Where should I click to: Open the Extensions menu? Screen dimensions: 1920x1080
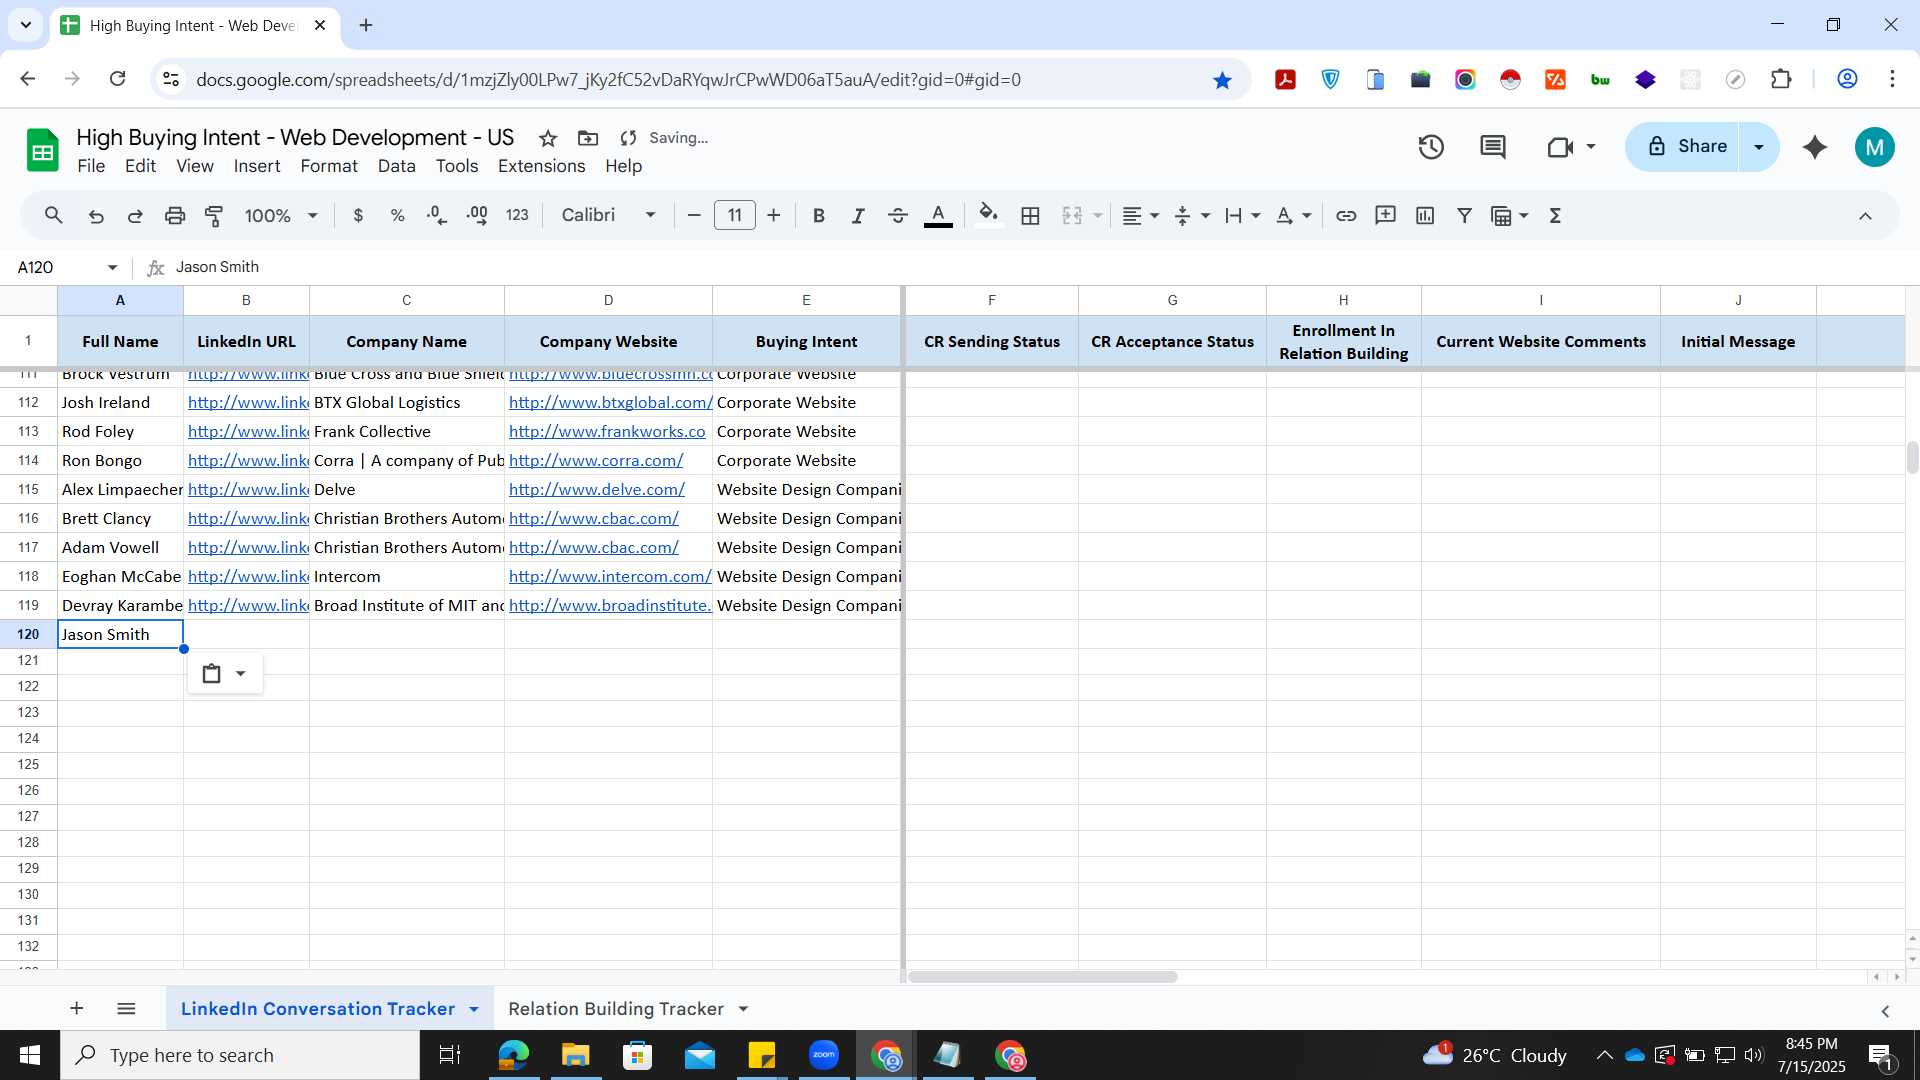pyautogui.click(x=541, y=166)
